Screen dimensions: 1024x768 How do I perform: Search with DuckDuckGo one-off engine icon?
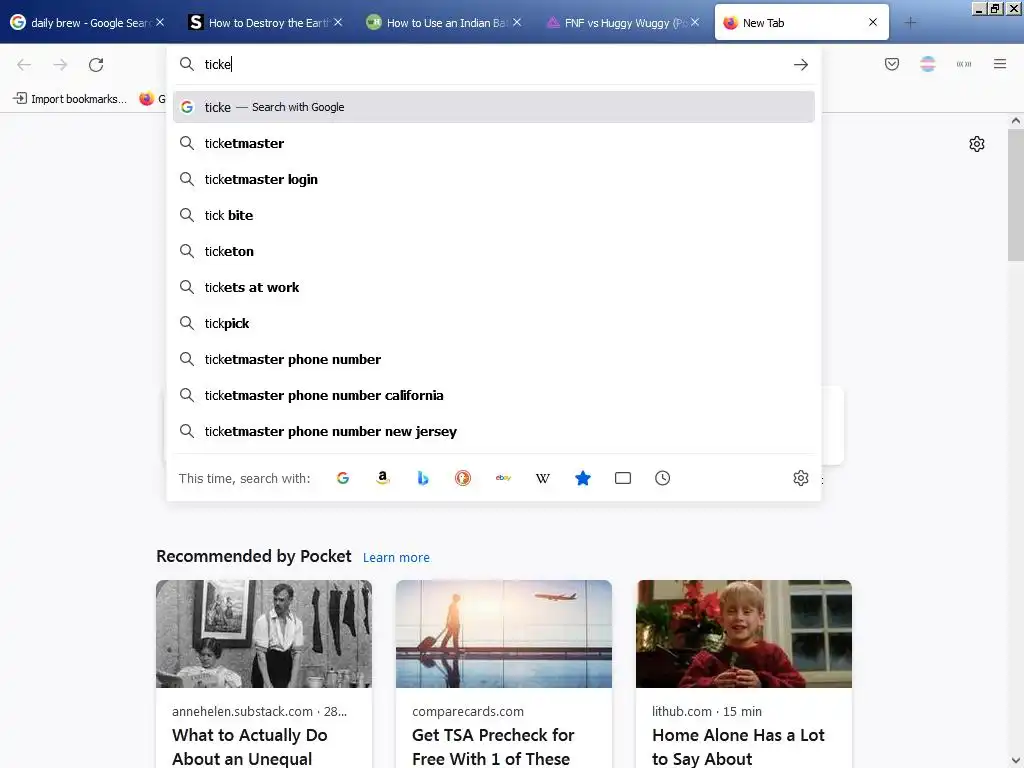click(463, 478)
